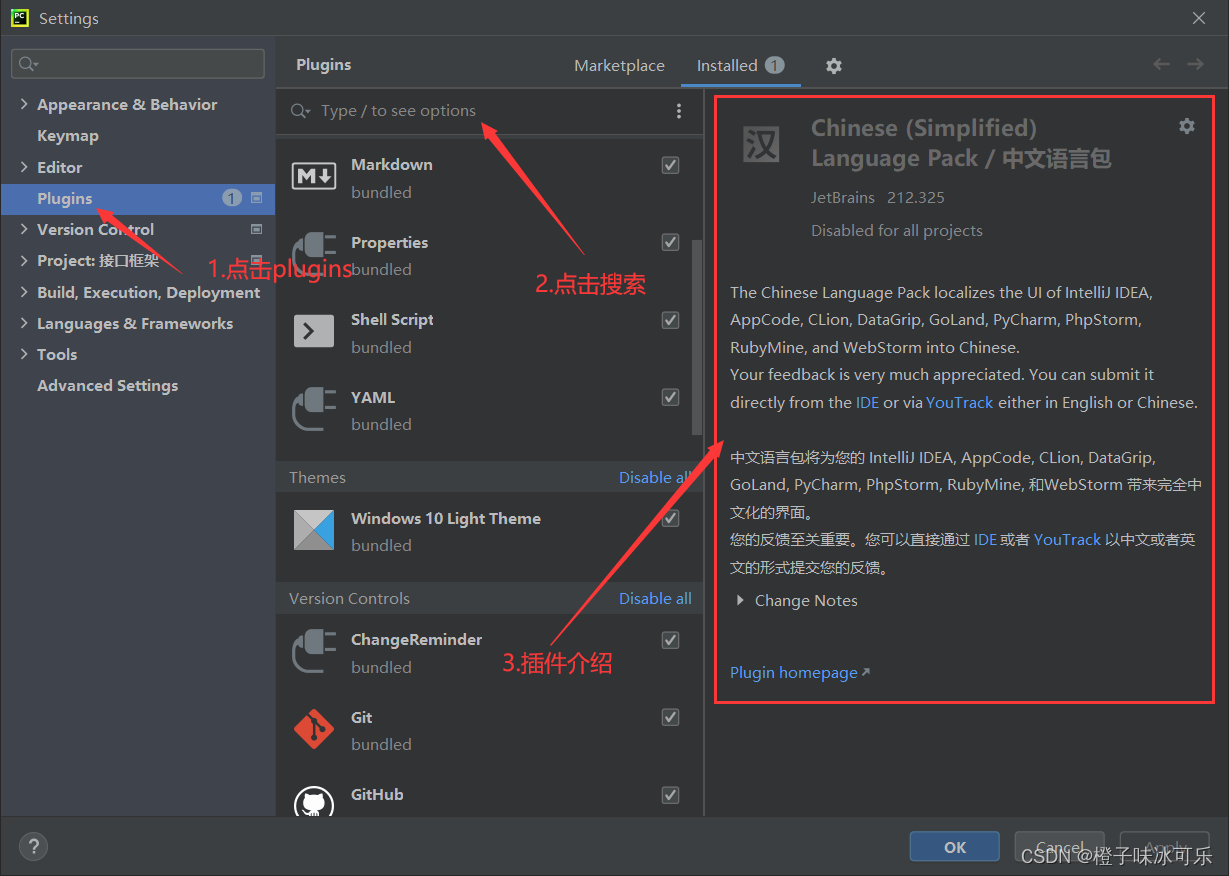
Task: Open the Chinese Language Pack gear options
Action: 1187,126
